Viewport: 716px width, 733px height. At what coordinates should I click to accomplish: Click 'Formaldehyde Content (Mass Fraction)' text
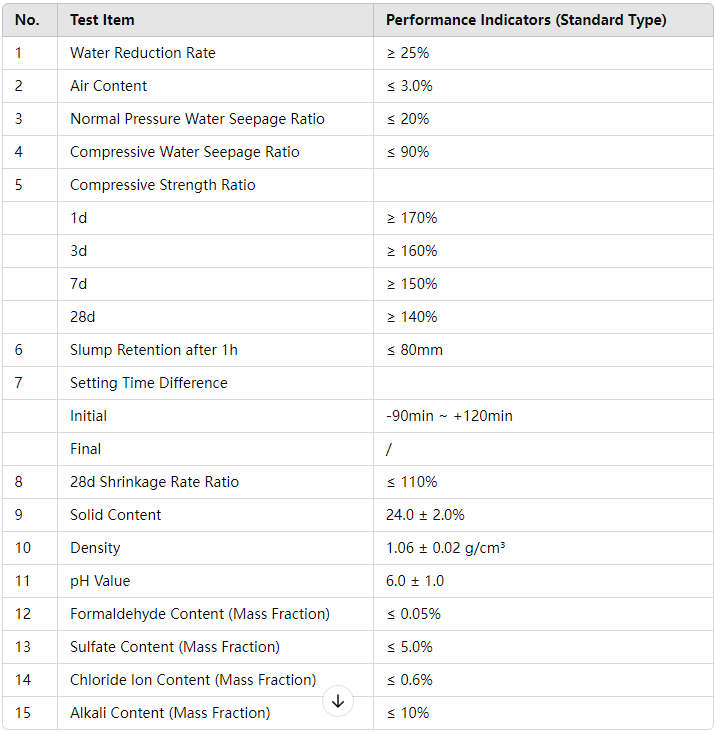[x=200, y=614]
